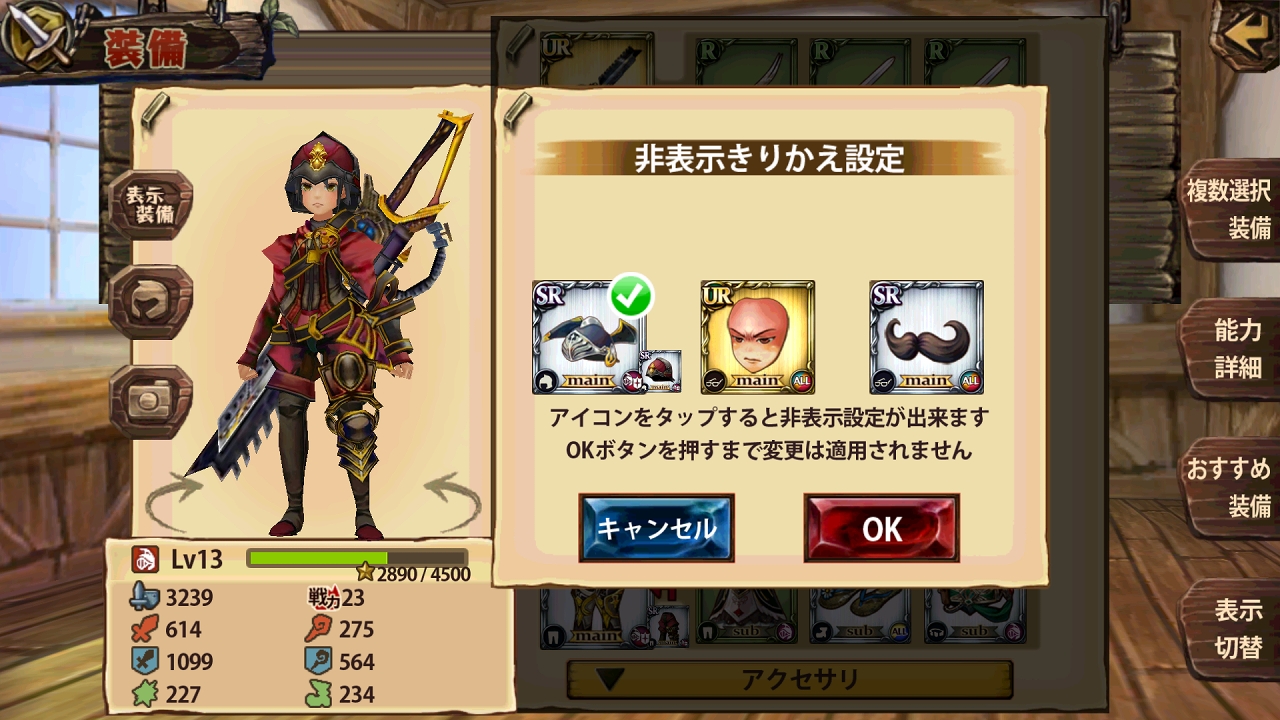
Task: Tap the helmet display icon
Action: (151, 302)
